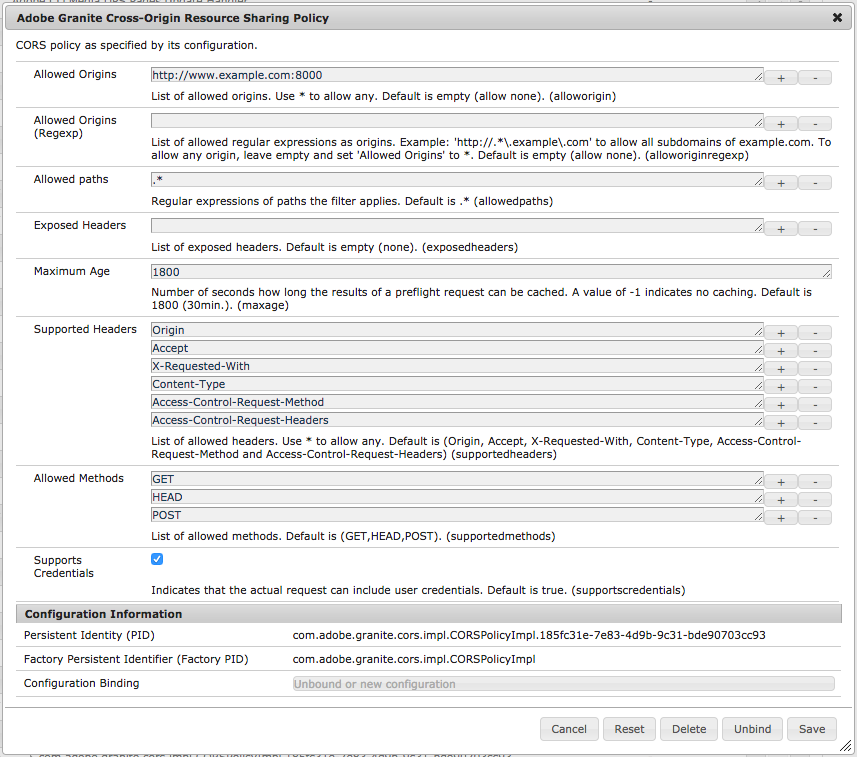
Task: Close the CORS policy dialog
Action: pyautogui.click(x=837, y=17)
